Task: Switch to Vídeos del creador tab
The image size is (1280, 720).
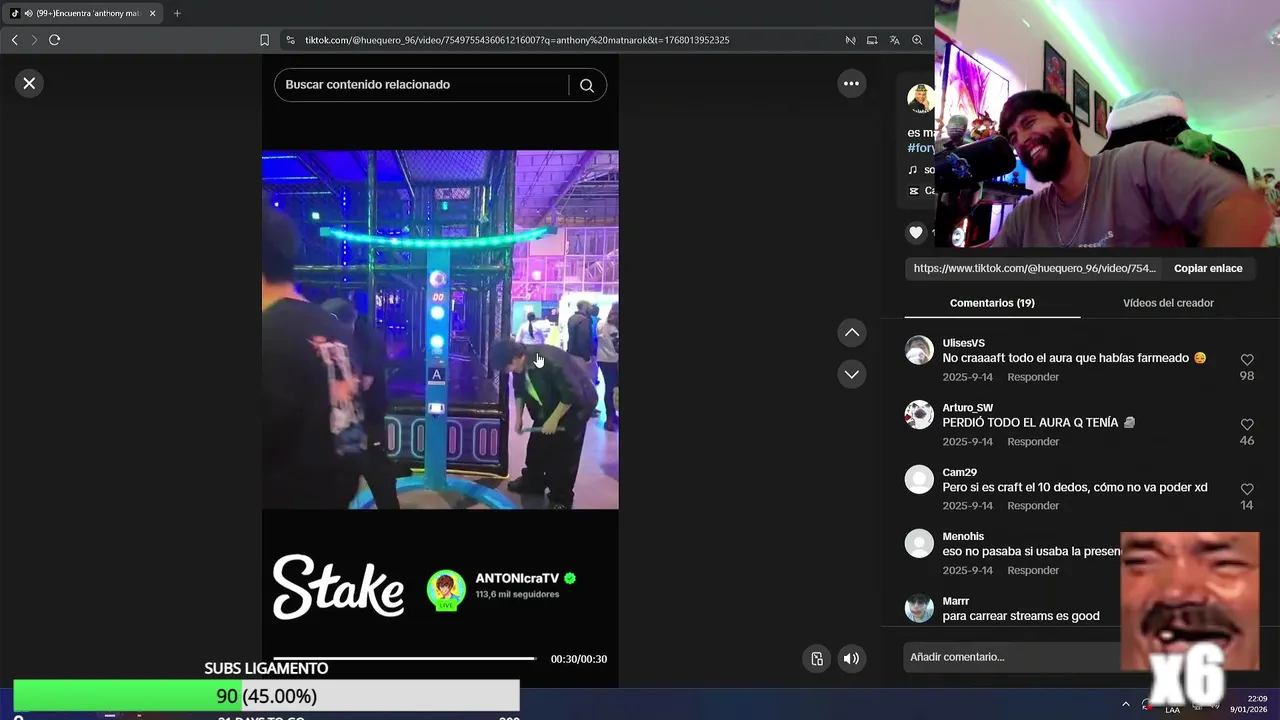Action: point(1168,303)
